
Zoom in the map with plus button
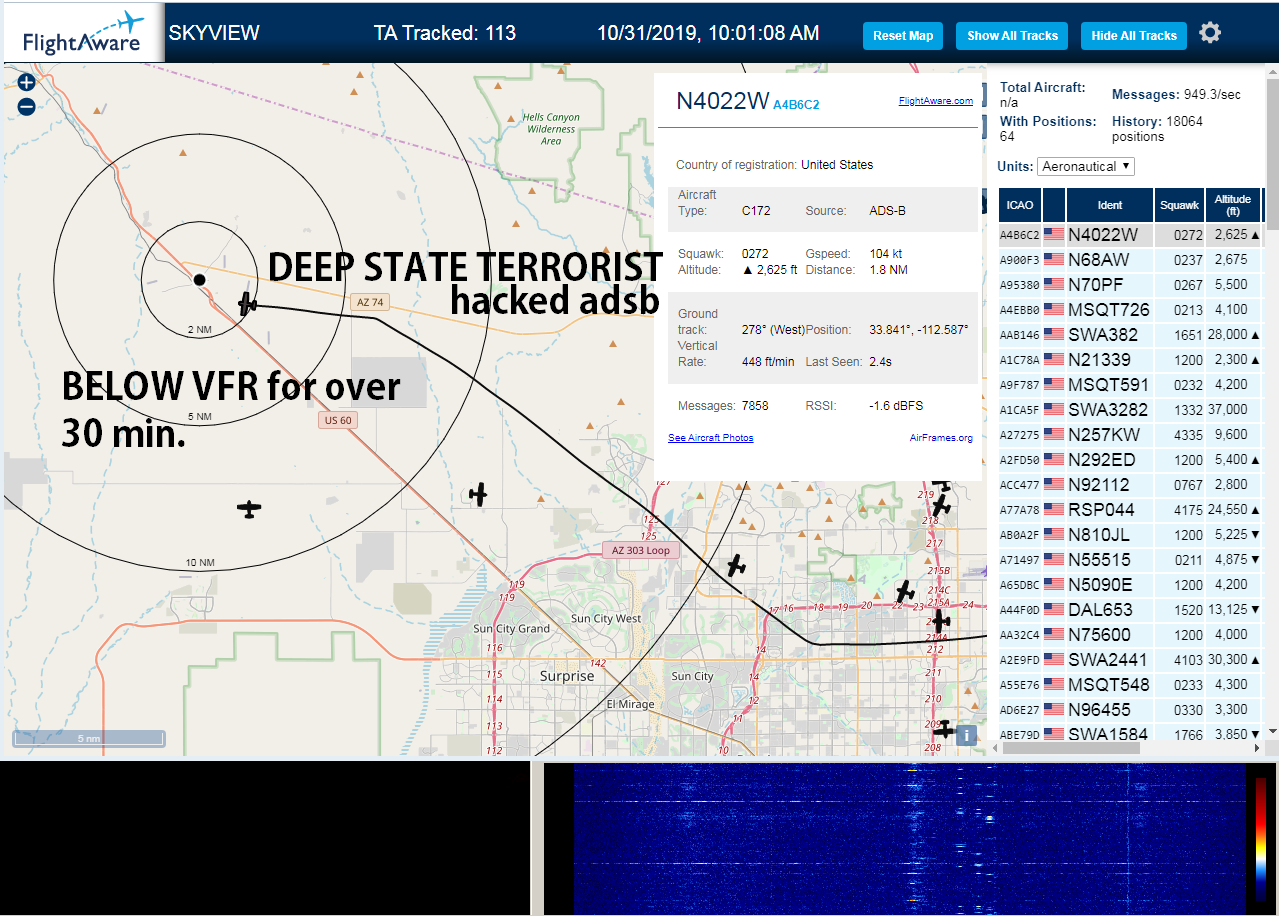point(26,83)
